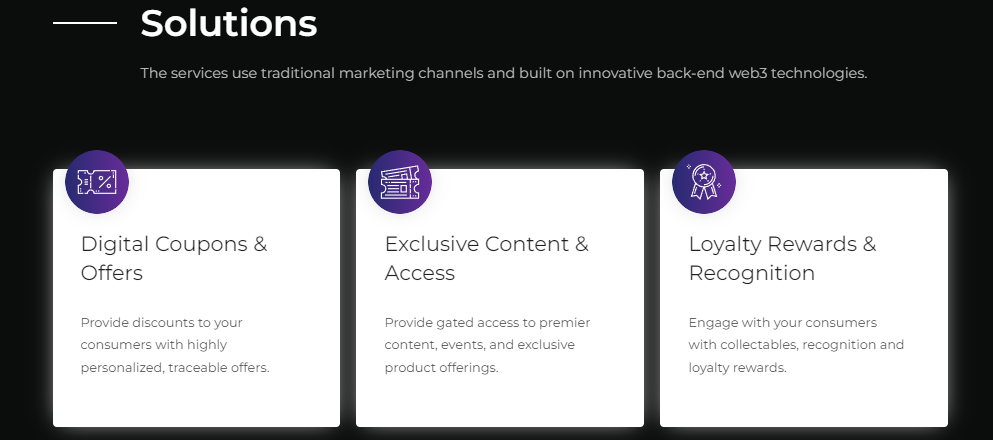Click the Loyalty Rewards ribbon badge icon
Image resolution: width=993 pixels, height=440 pixels.
[x=704, y=182]
